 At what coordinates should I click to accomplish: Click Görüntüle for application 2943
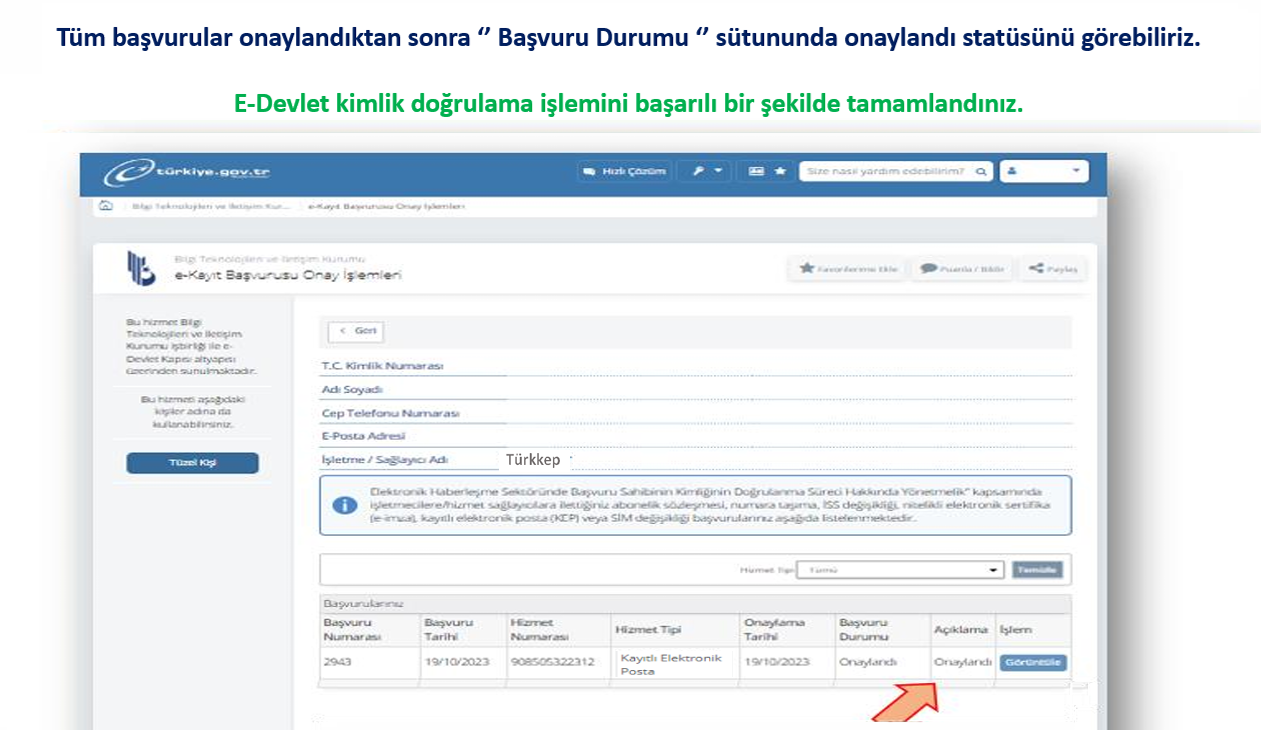(x=1032, y=663)
